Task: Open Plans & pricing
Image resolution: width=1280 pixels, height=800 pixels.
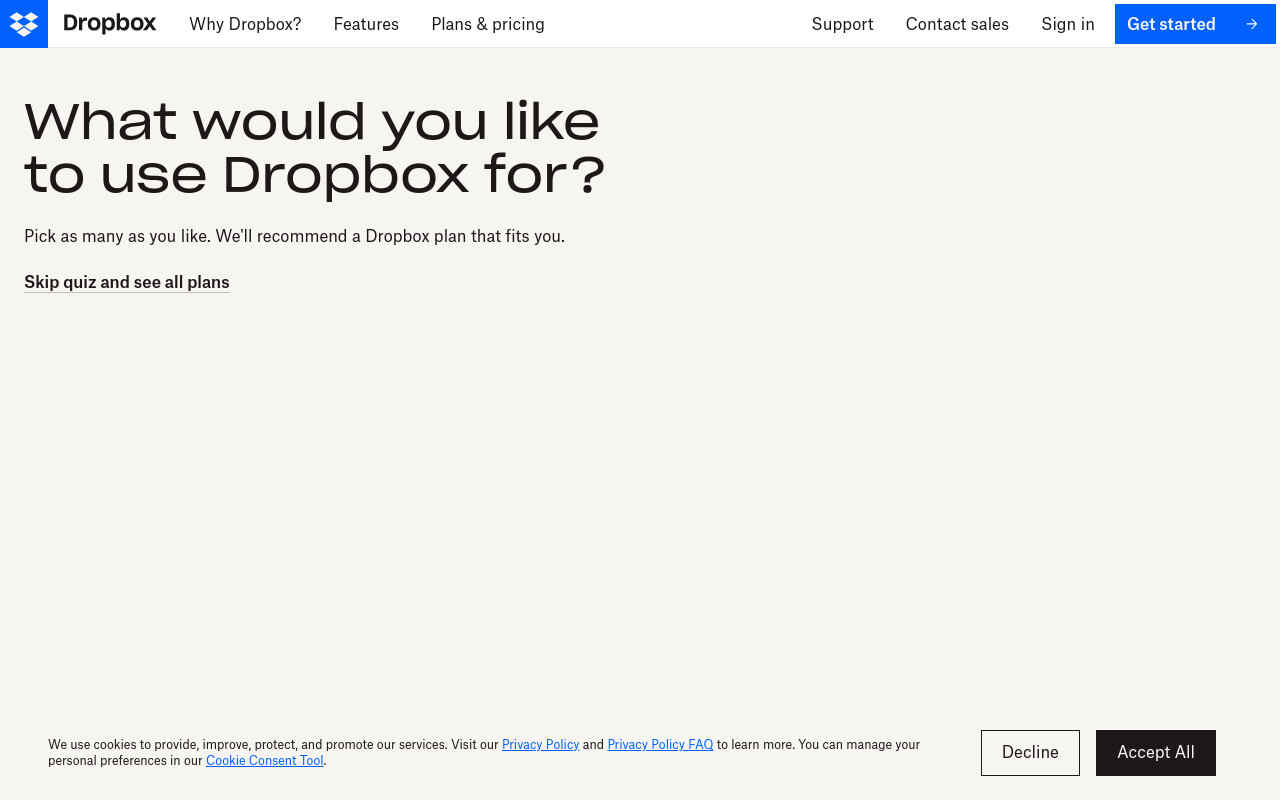Action: point(488,24)
